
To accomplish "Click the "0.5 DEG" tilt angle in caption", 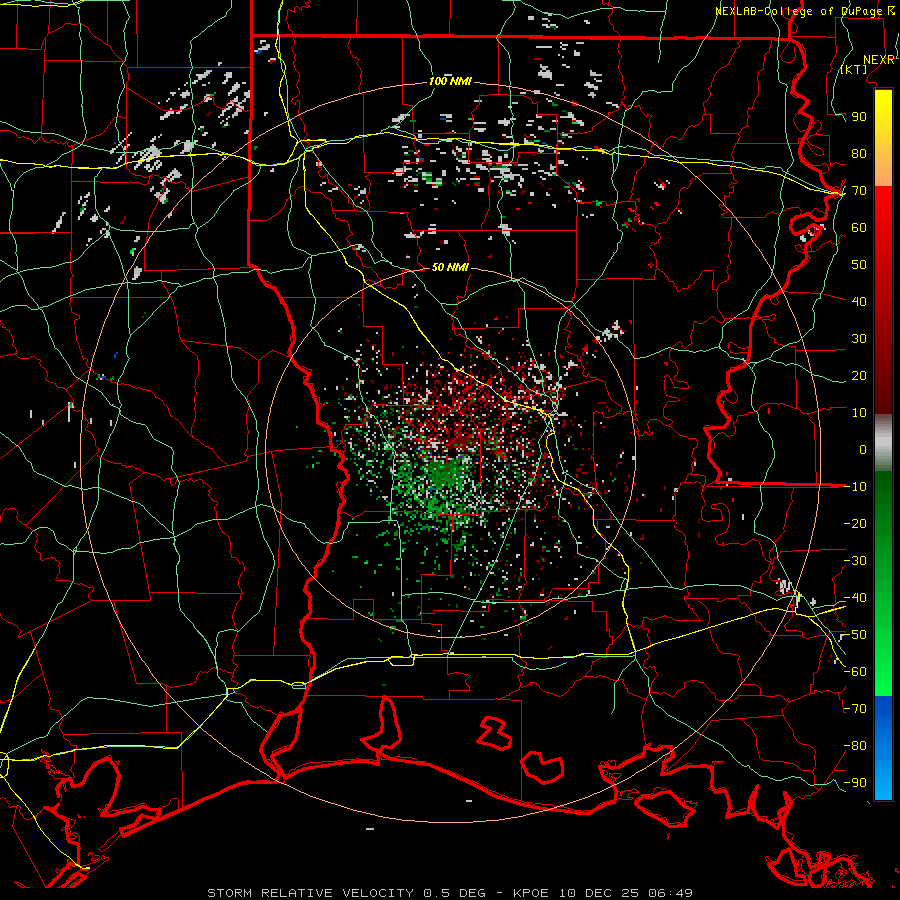I will 454,893.
